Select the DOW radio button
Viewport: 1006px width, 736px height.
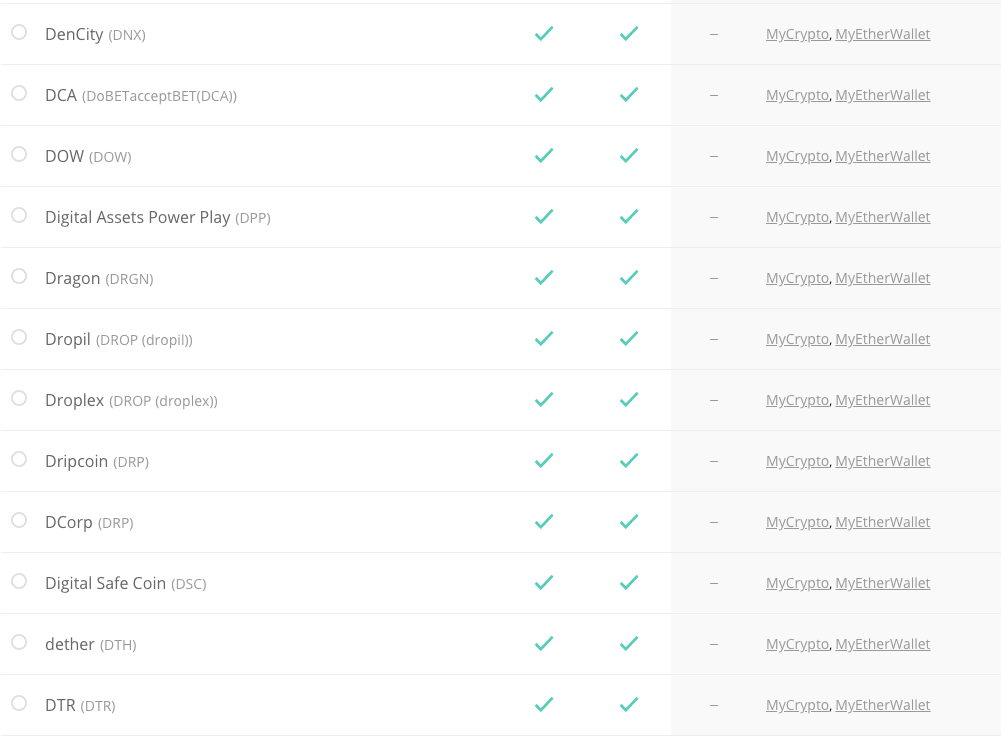[19, 154]
